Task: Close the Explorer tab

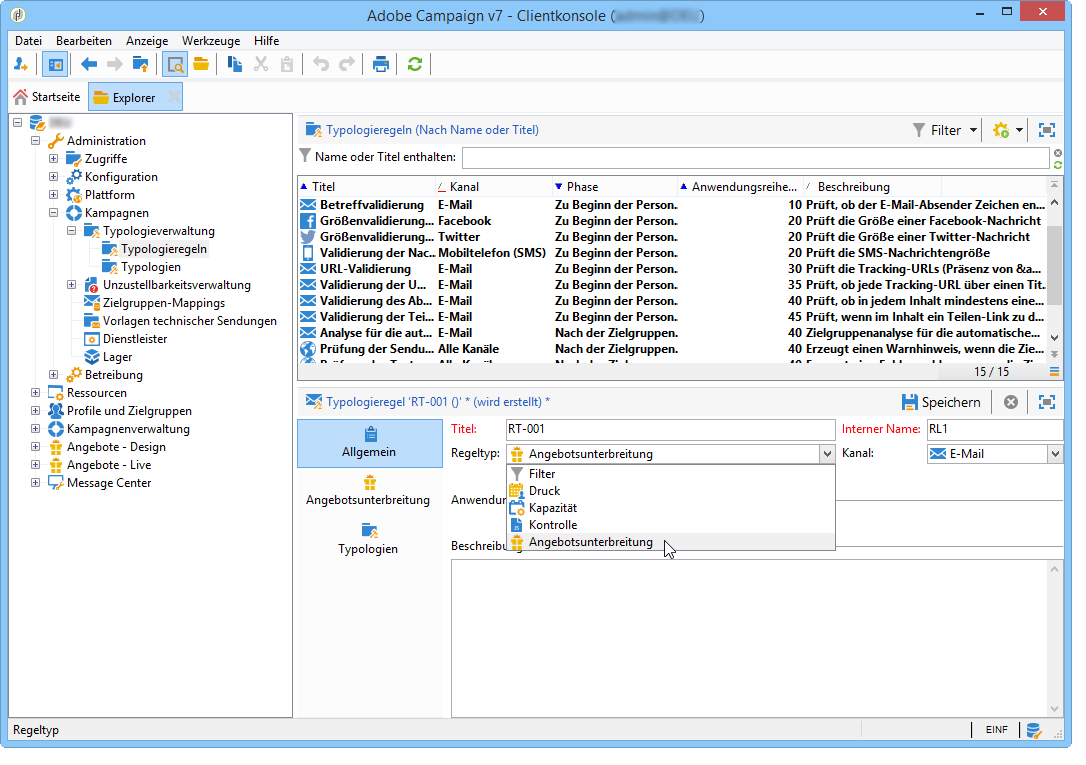Action: tap(175, 97)
